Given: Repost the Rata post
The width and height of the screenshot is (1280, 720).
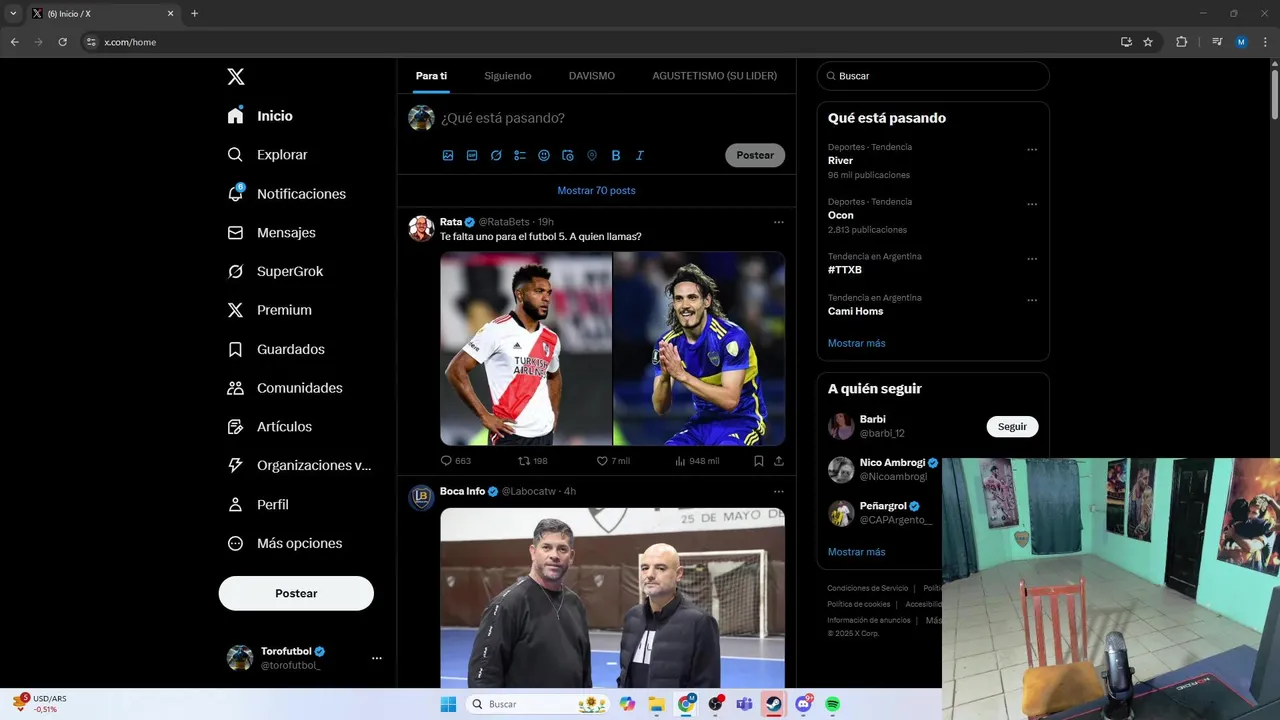Looking at the screenshot, I should (x=532, y=461).
